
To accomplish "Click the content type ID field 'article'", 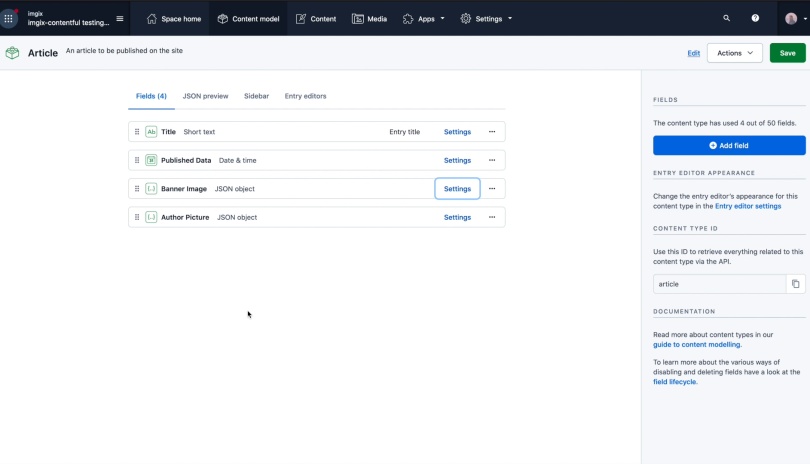I will [720, 284].
